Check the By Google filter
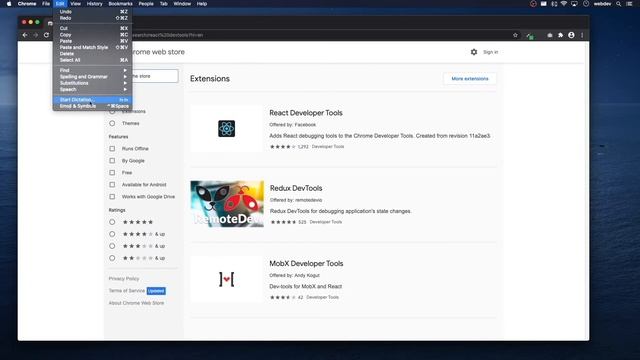The height and width of the screenshot is (360, 640). pos(112,160)
